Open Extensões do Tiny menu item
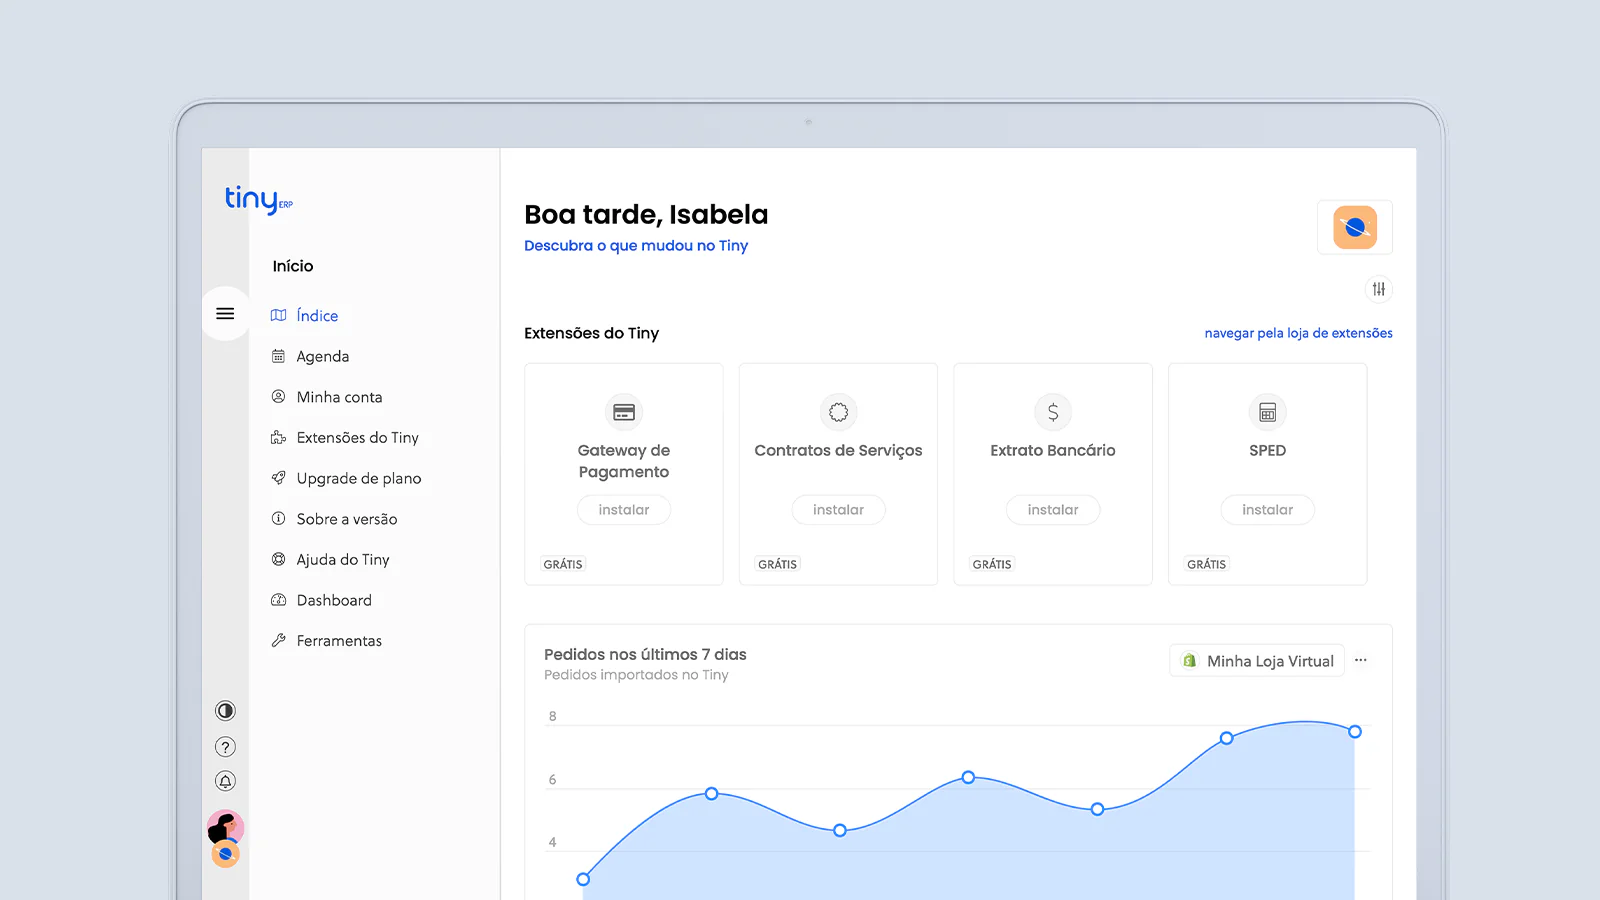Screen dimensions: 1600x900 (x=357, y=437)
